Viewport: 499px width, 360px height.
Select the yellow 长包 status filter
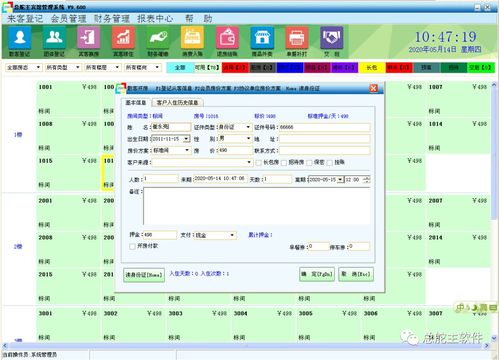[x=372, y=68]
